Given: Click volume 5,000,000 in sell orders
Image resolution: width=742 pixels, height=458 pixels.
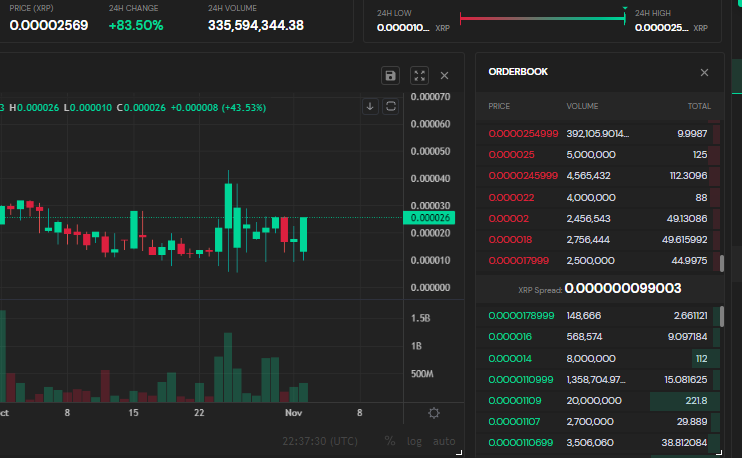Looking at the screenshot, I should 591,155.
